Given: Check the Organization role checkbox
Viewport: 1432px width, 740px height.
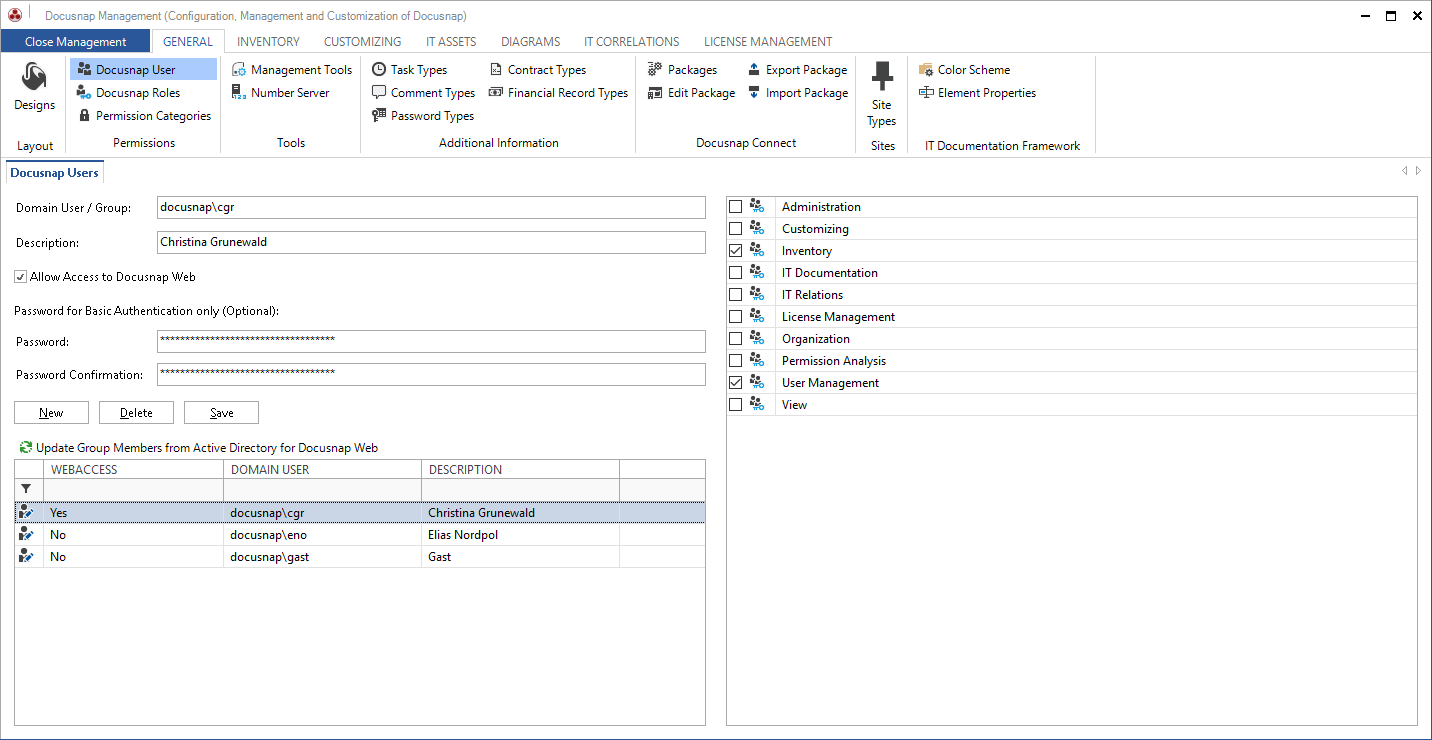Looking at the screenshot, I should (736, 339).
